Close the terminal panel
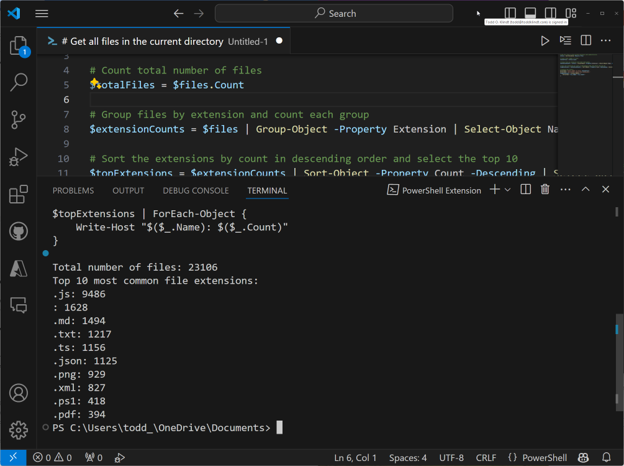624x466 pixels. (x=605, y=189)
